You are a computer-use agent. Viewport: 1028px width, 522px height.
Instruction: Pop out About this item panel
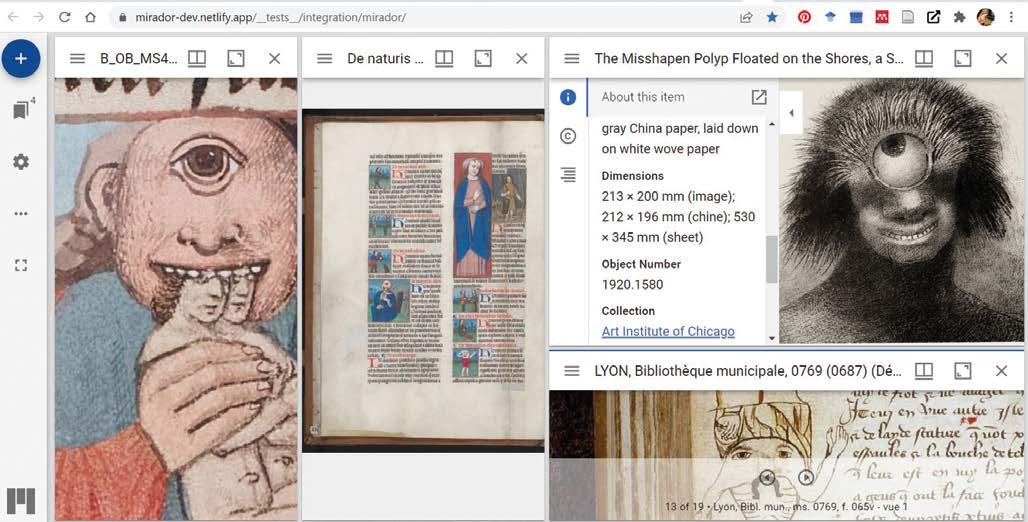pos(759,97)
